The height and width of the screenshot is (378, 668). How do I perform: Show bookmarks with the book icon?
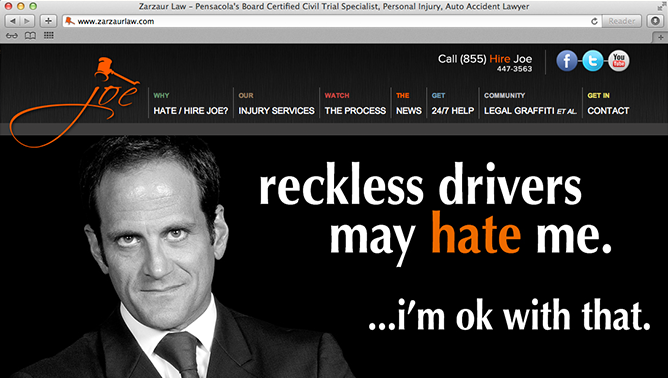(x=30, y=36)
